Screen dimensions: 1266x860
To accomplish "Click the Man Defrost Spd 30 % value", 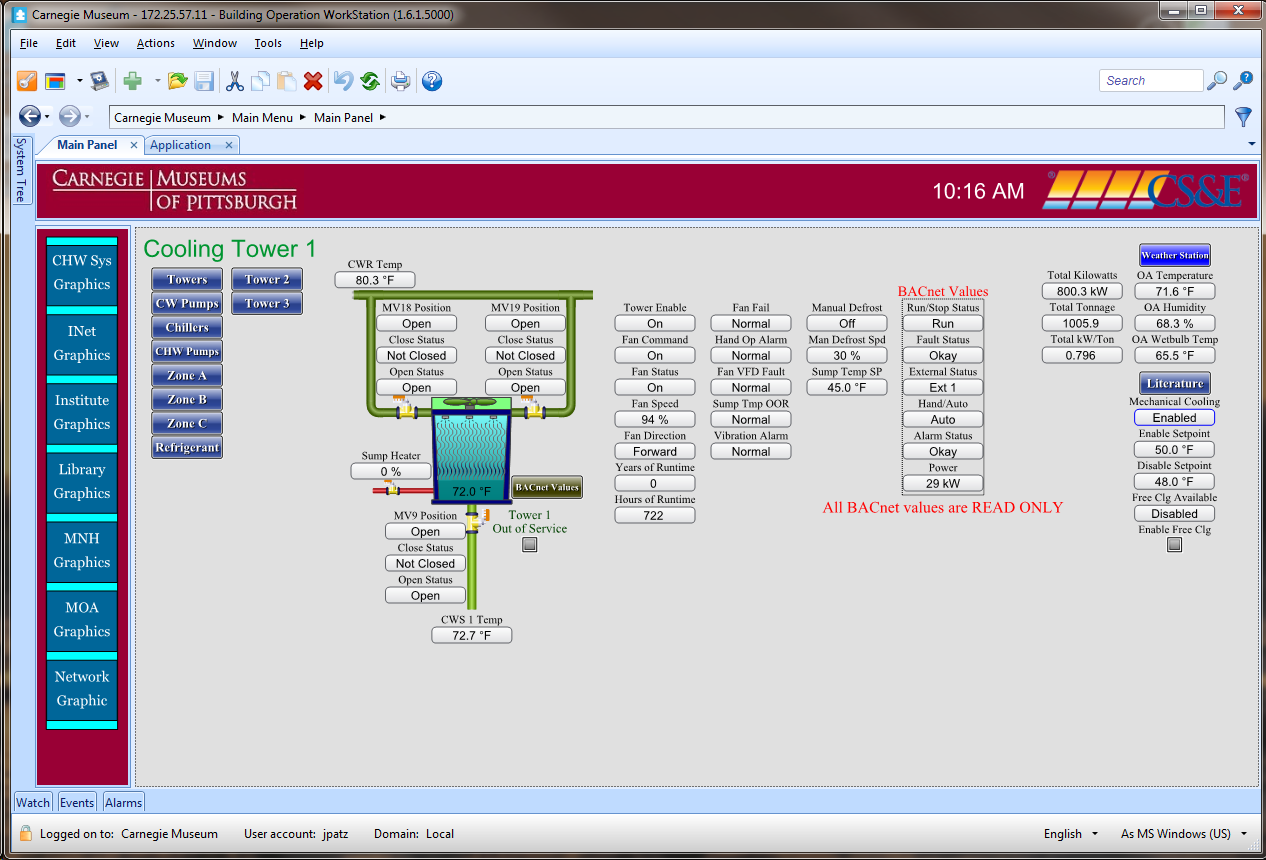I will [847, 356].
